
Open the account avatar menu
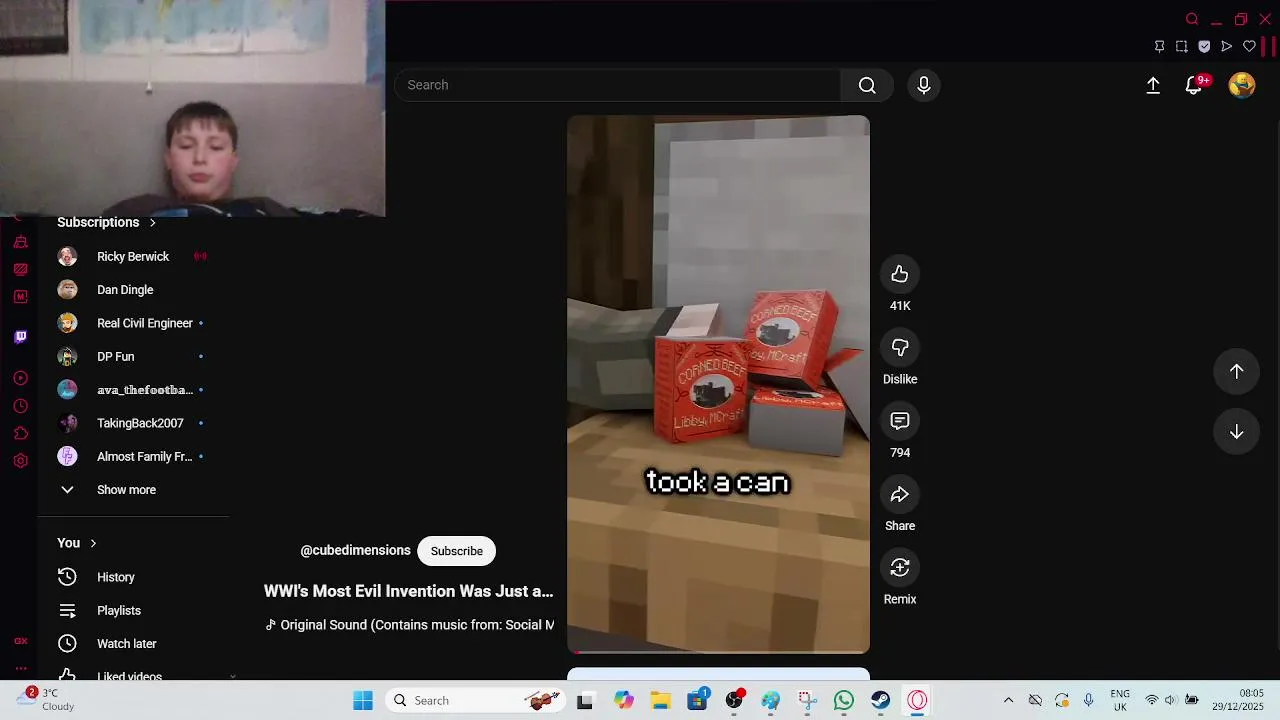point(1242,85)
